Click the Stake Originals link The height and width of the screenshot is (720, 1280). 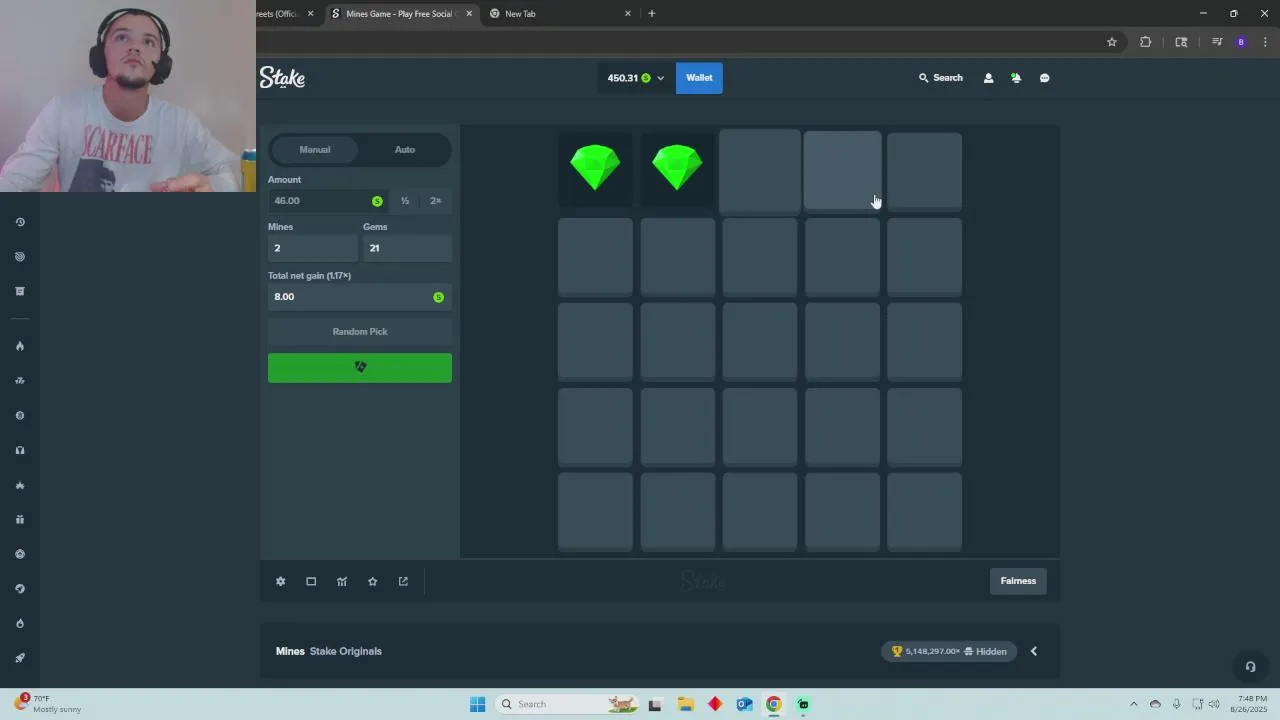[x=346, y=652]
